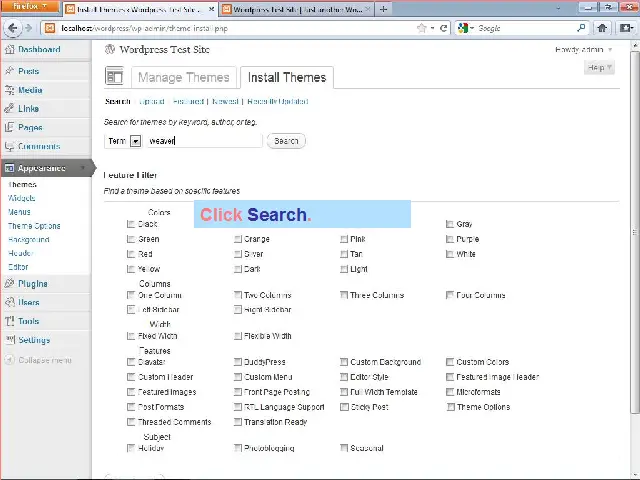The height and width of the screenshot is (480, 640).
Task: Select the Install Themes tab
Action: [287, 77]
